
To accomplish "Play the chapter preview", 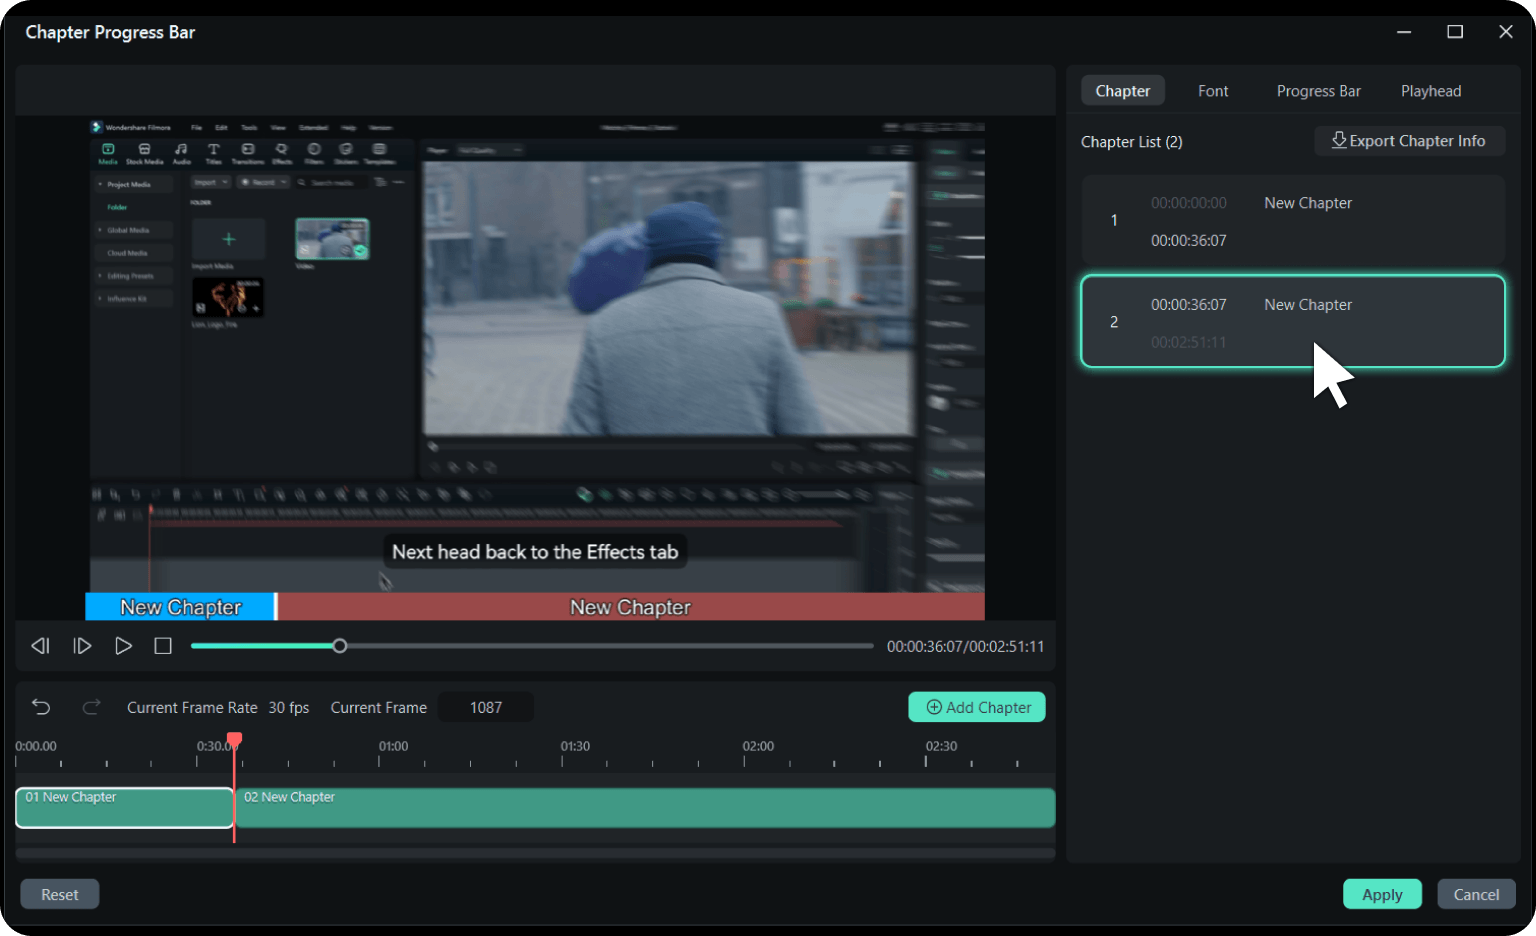I will (123, 646).
